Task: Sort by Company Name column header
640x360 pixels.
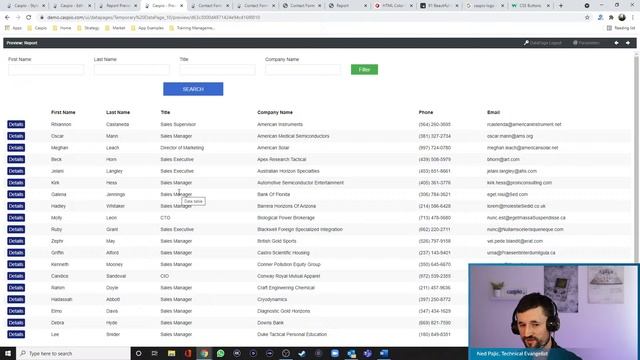Action: pos(275,112)
